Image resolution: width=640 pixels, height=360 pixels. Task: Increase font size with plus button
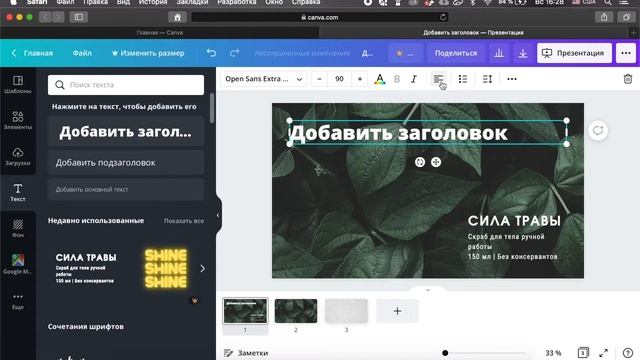point(360,79)
